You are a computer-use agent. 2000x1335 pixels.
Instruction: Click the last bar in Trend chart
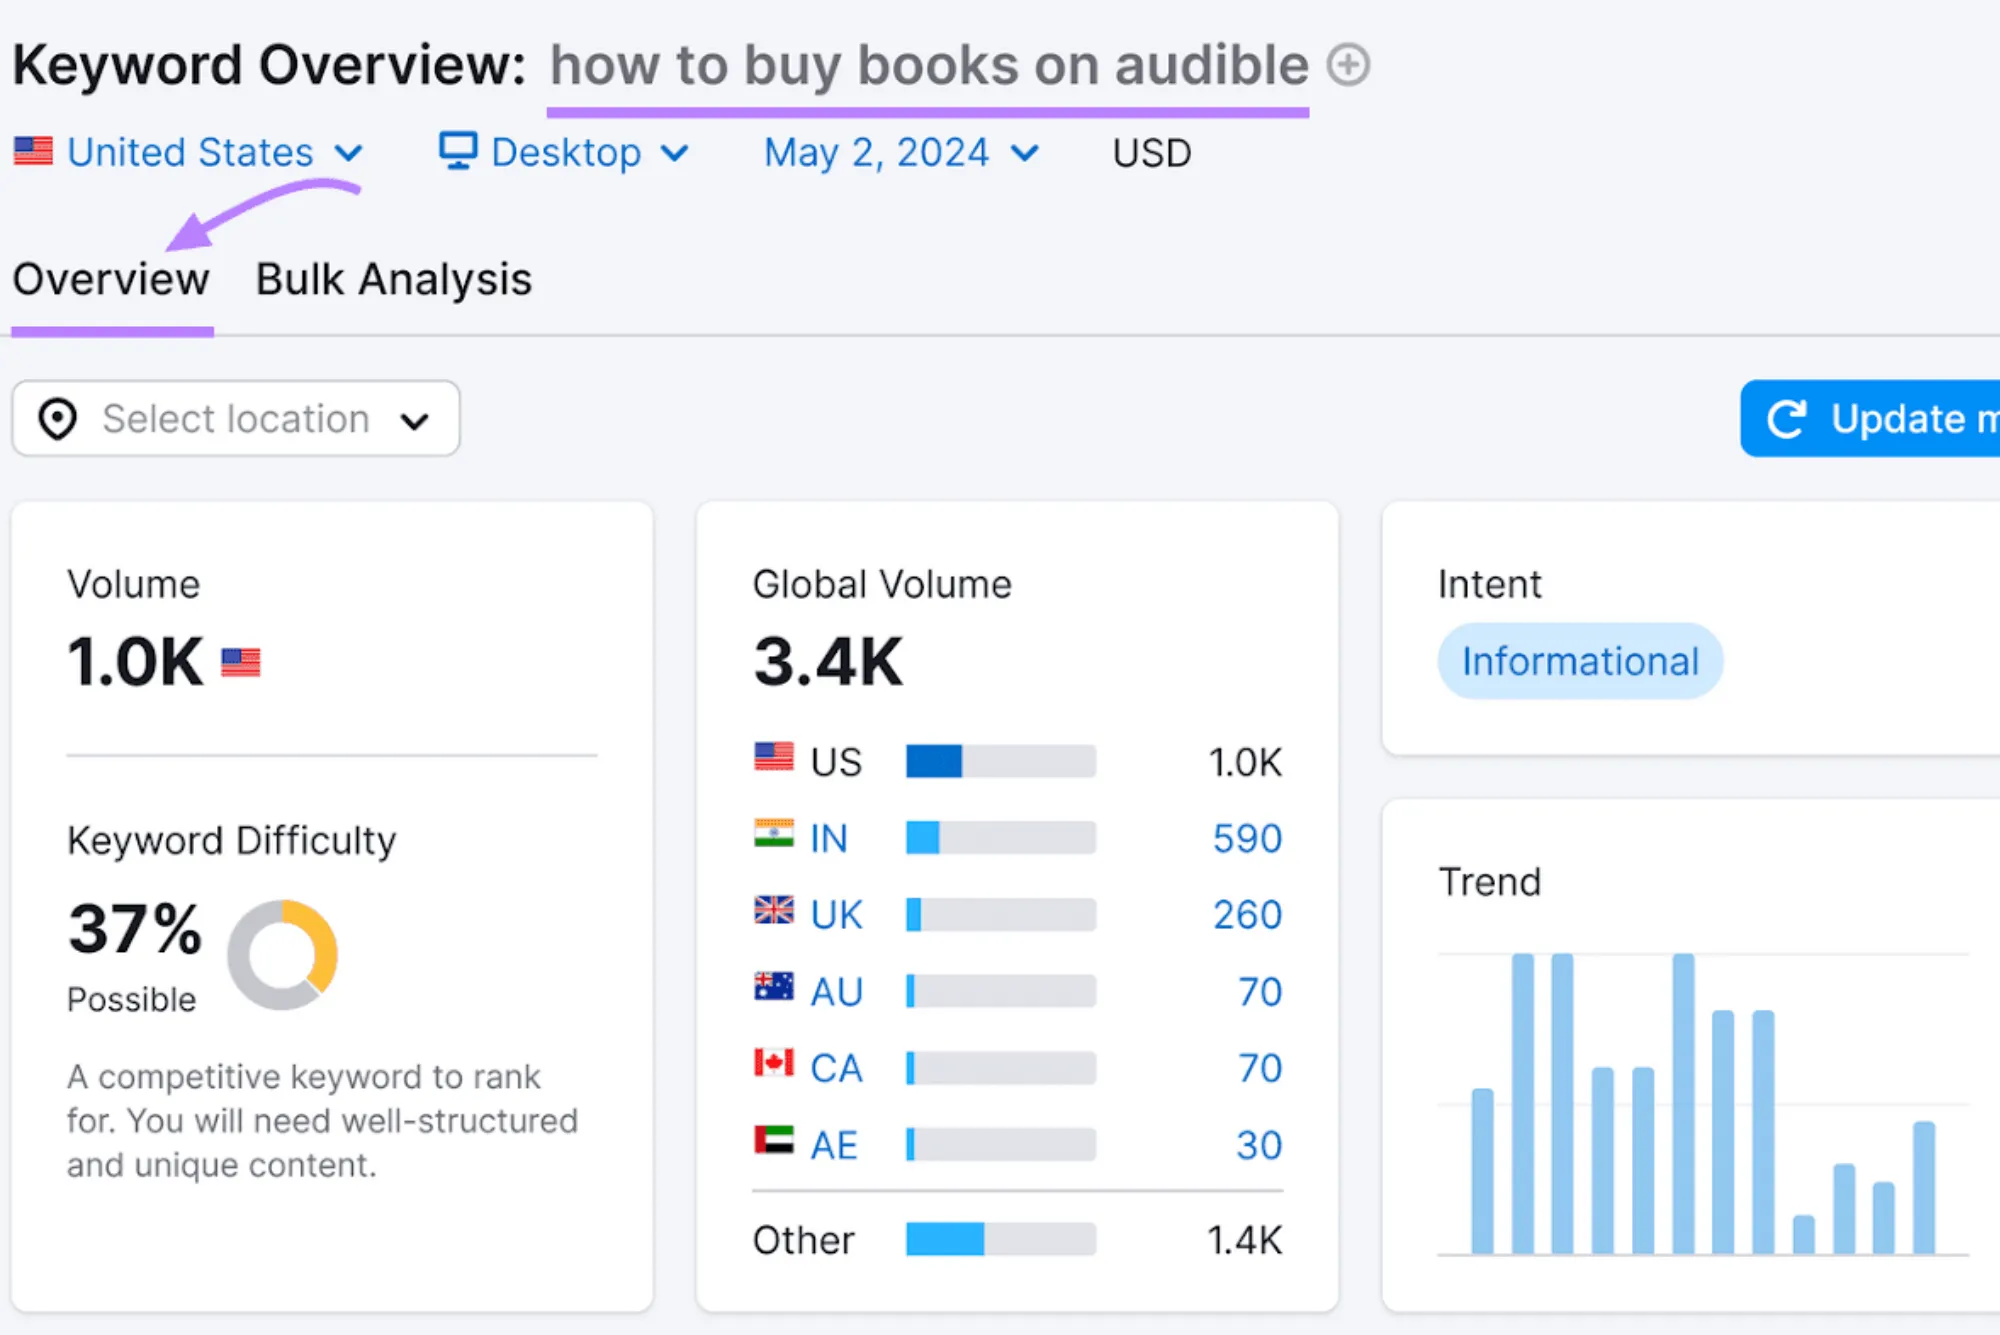[1924, 1188]
